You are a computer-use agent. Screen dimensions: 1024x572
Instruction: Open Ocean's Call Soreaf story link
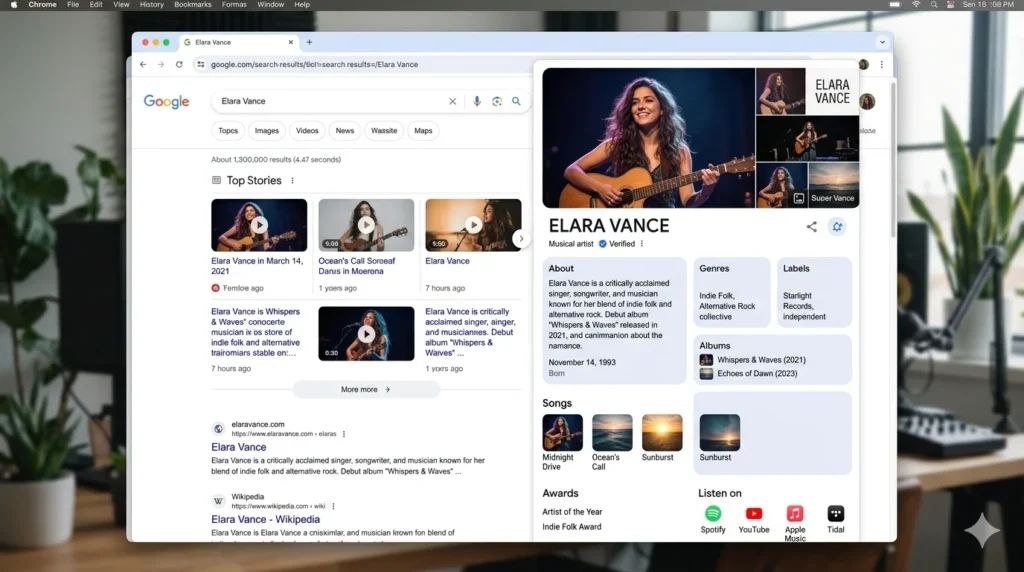(x=357, y=266)
